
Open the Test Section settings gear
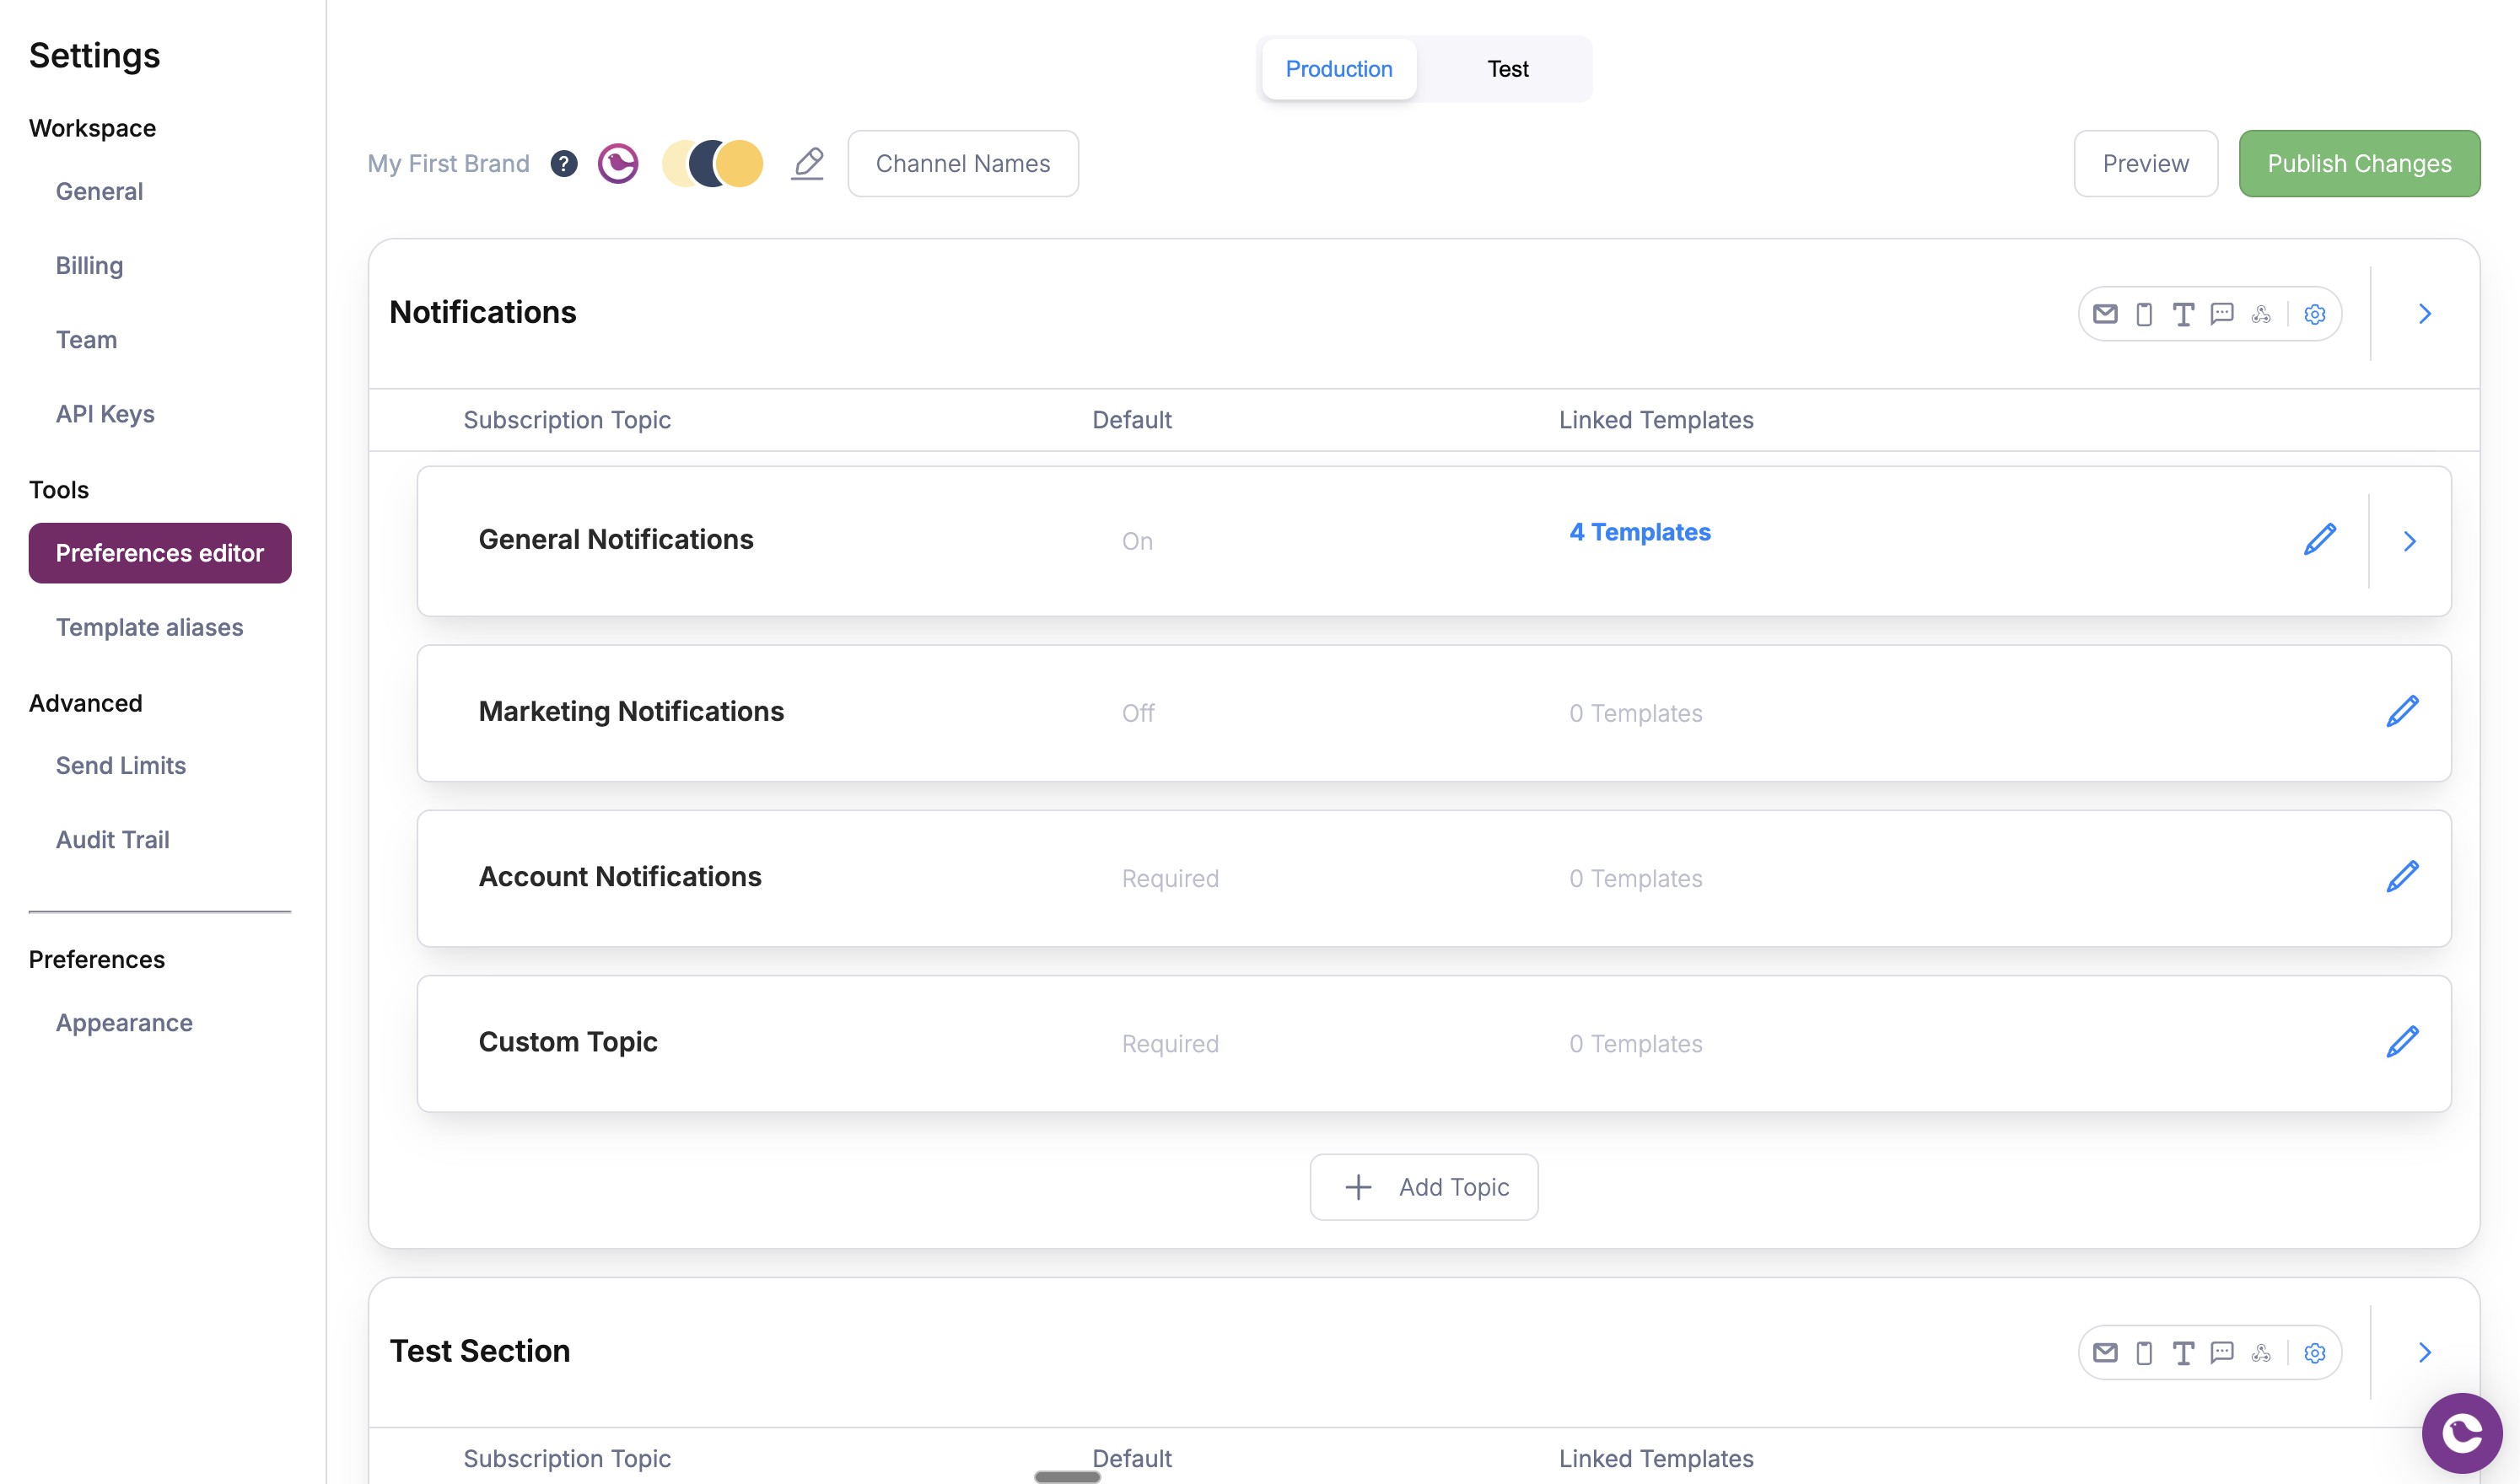click(2314, 1352)
